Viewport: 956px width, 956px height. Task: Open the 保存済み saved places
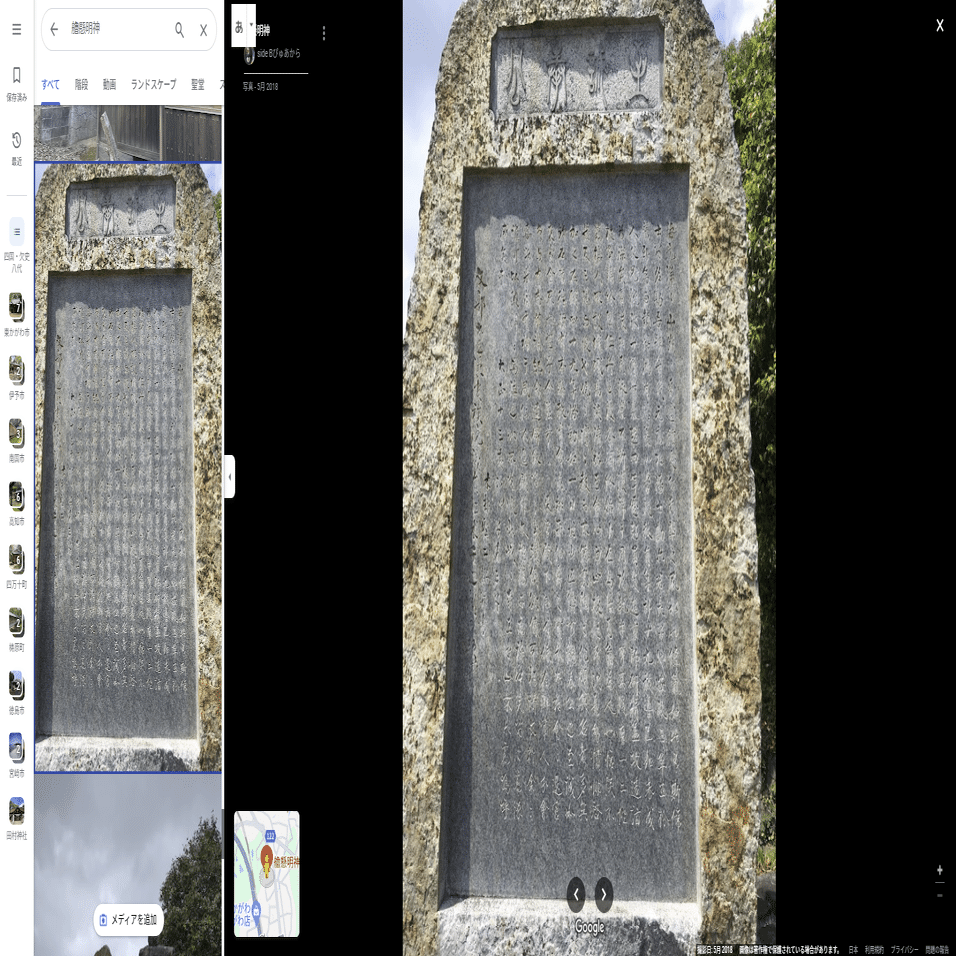[x=16, y=84]
